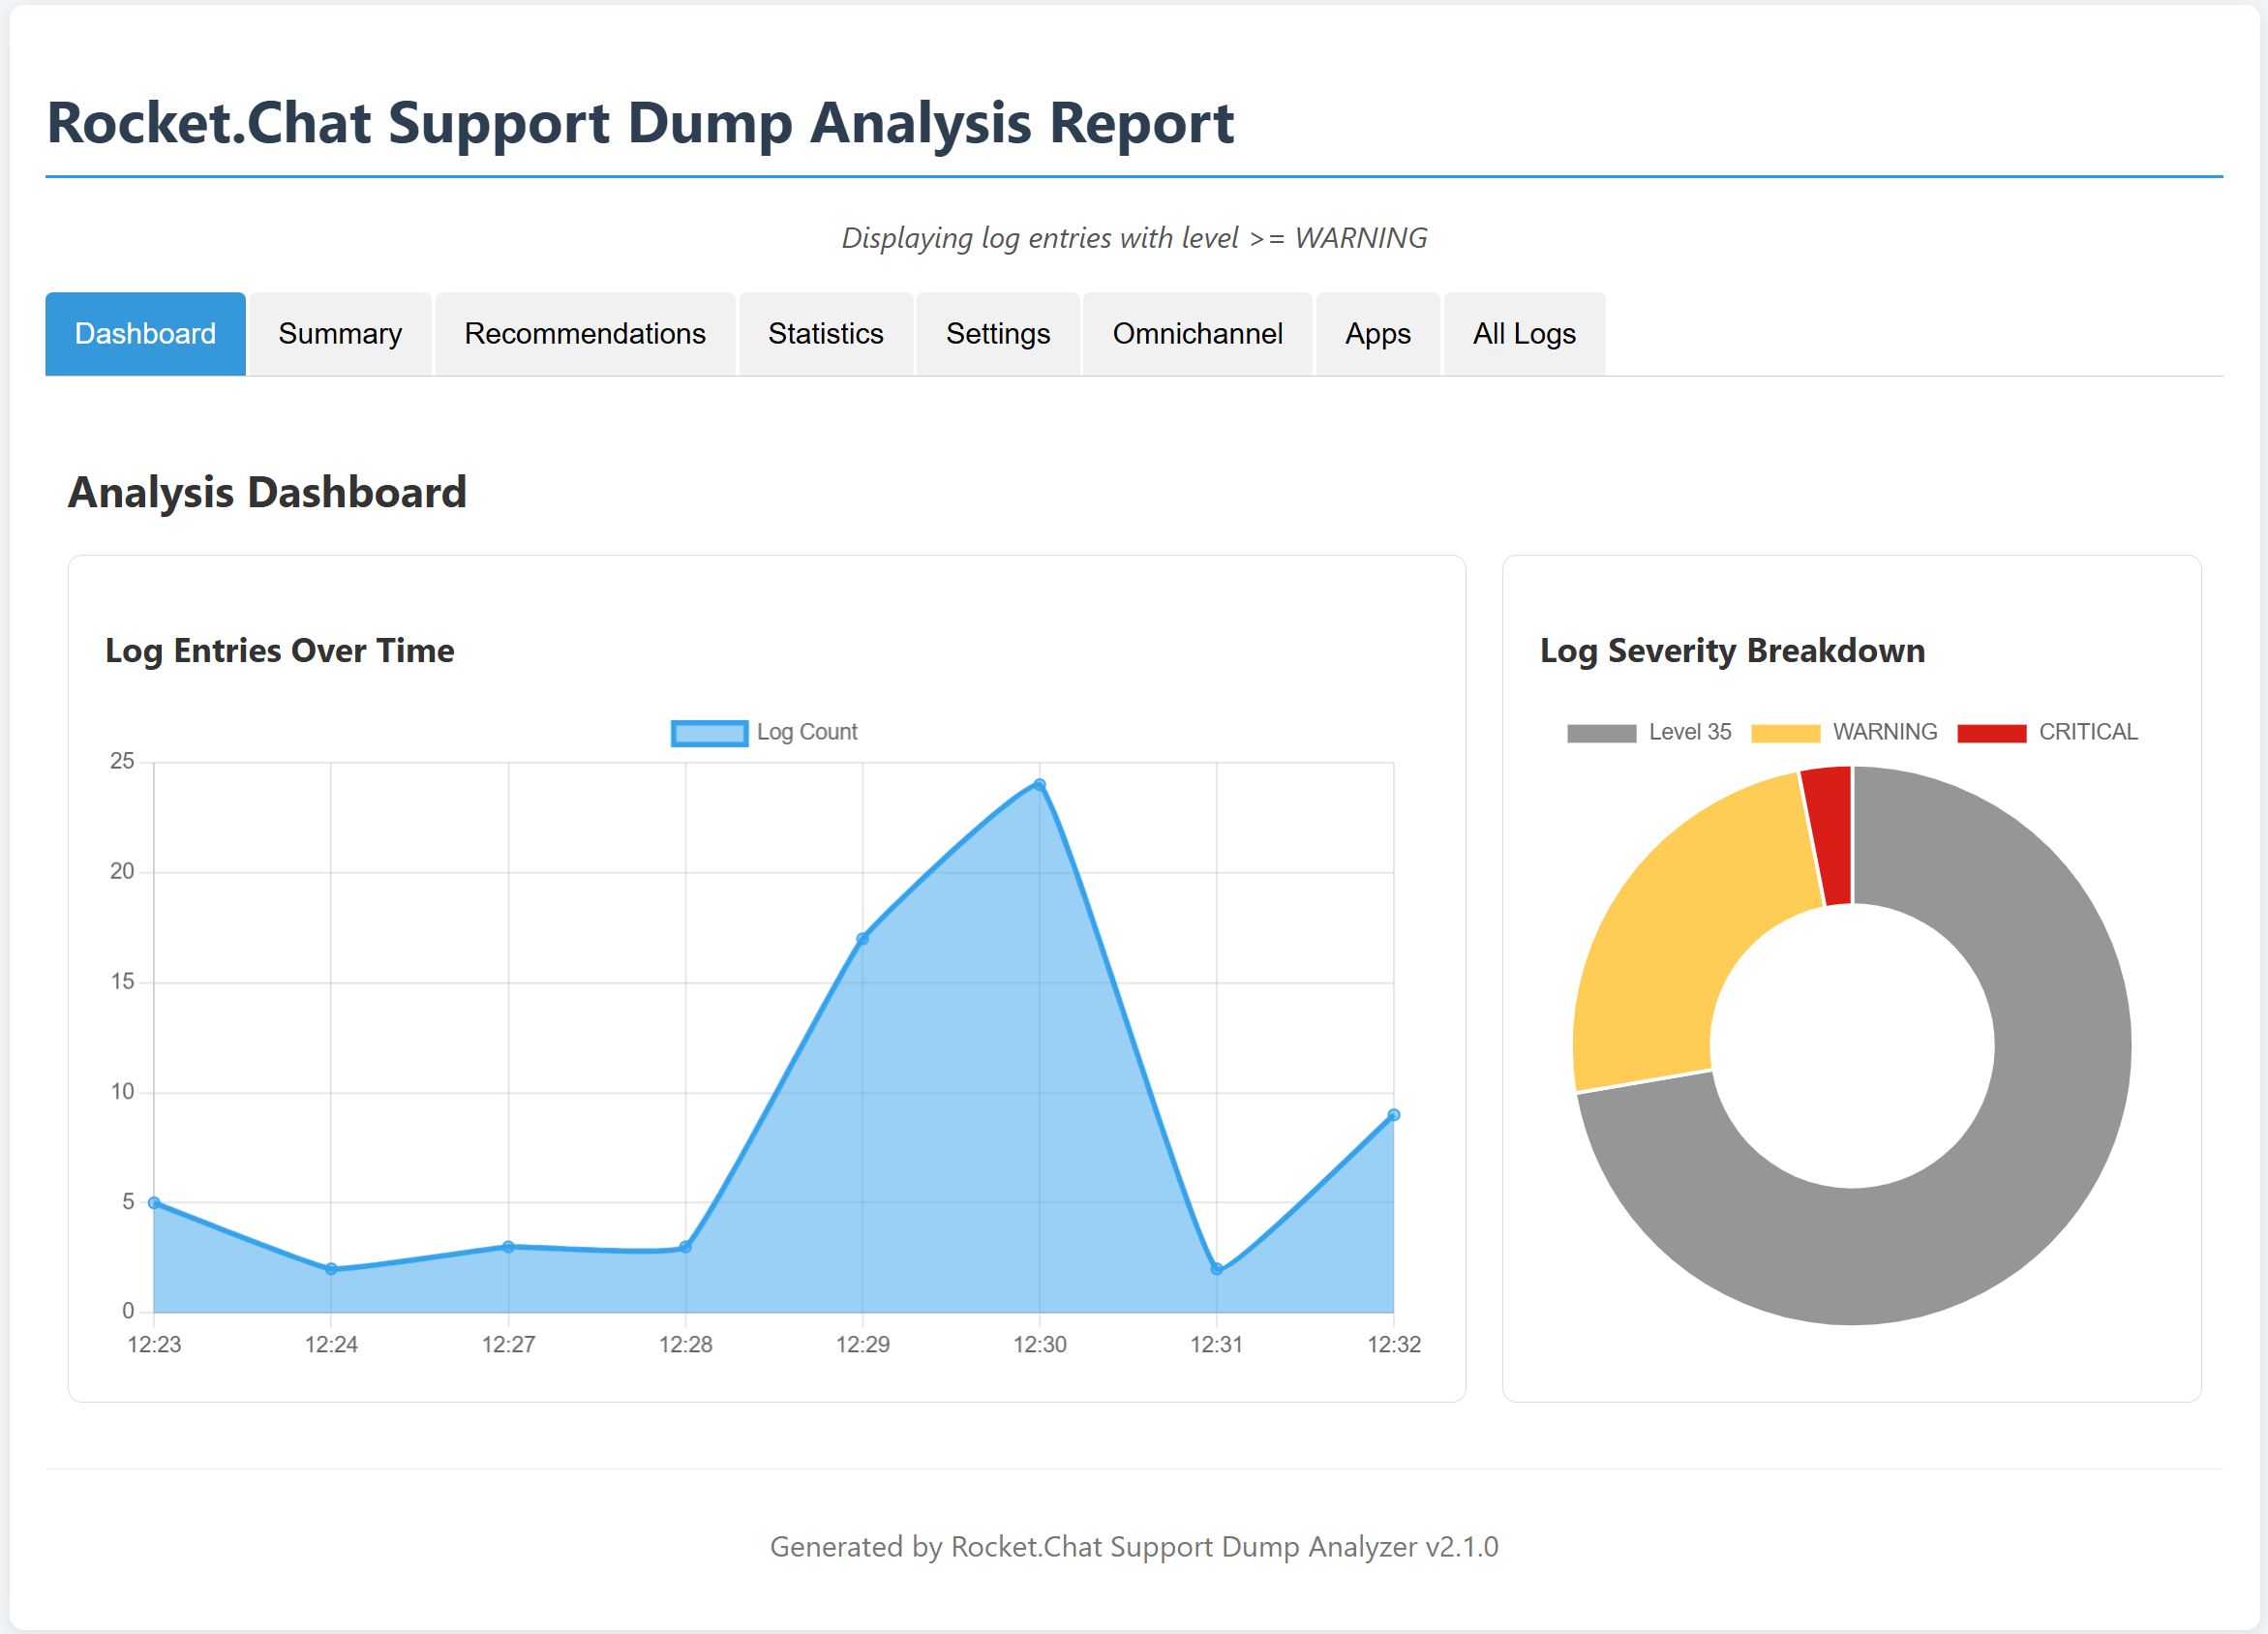Click the footer 'Analyzer v2.1.0' text
The image size is (2268, 1634).
[1403, 1547]
